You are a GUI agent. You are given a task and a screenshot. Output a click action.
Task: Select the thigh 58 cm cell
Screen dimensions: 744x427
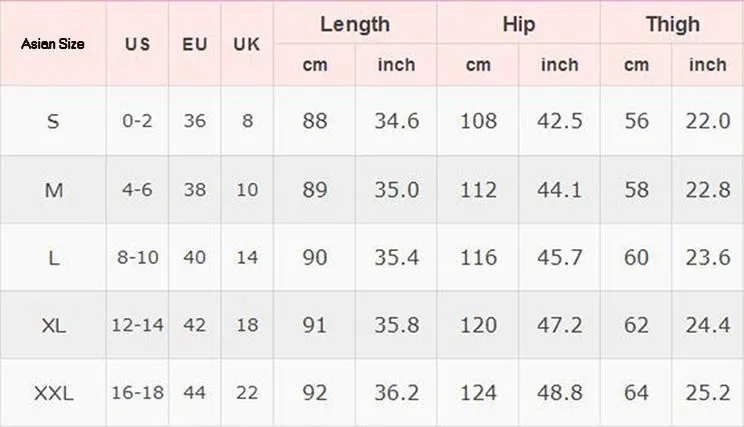click(x=636, y=190)
